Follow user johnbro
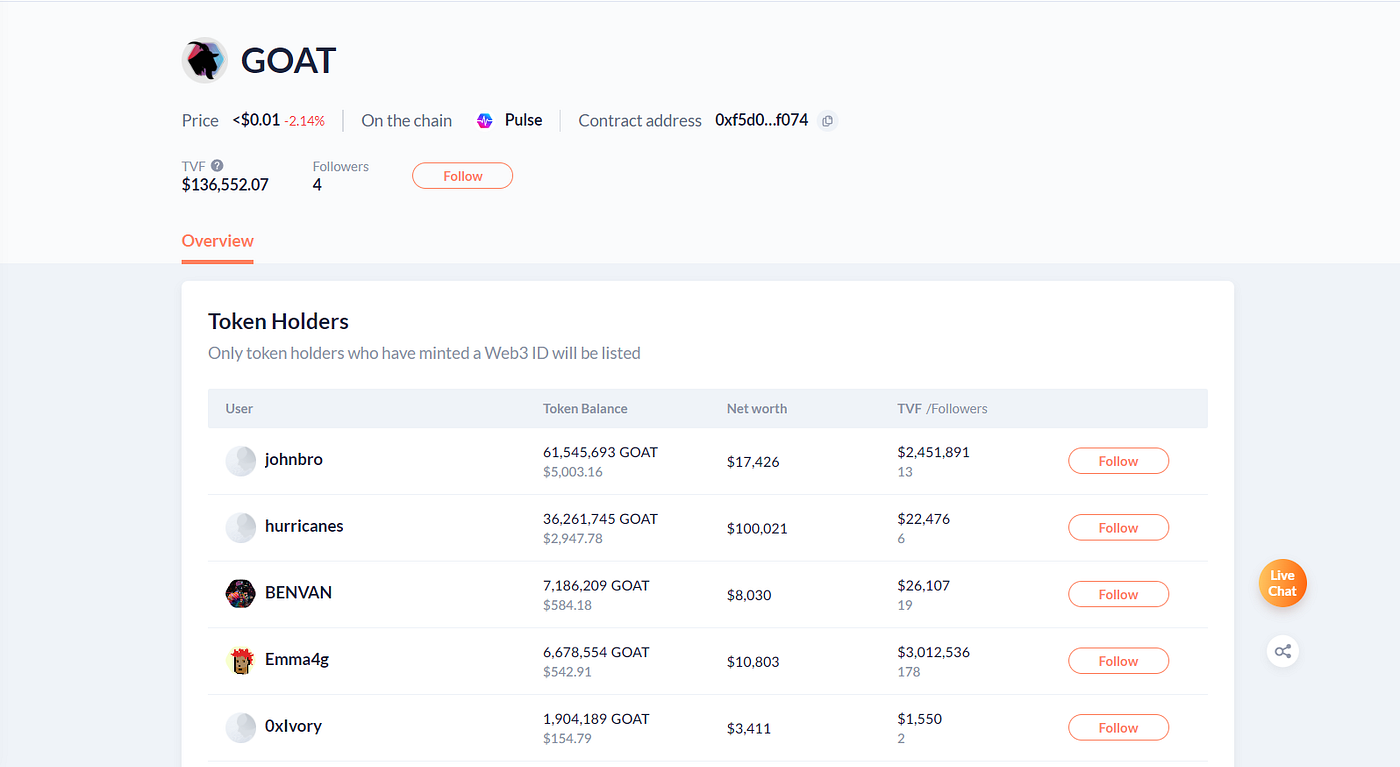This screenshot has height=767, width=1400. point(1118,461)
